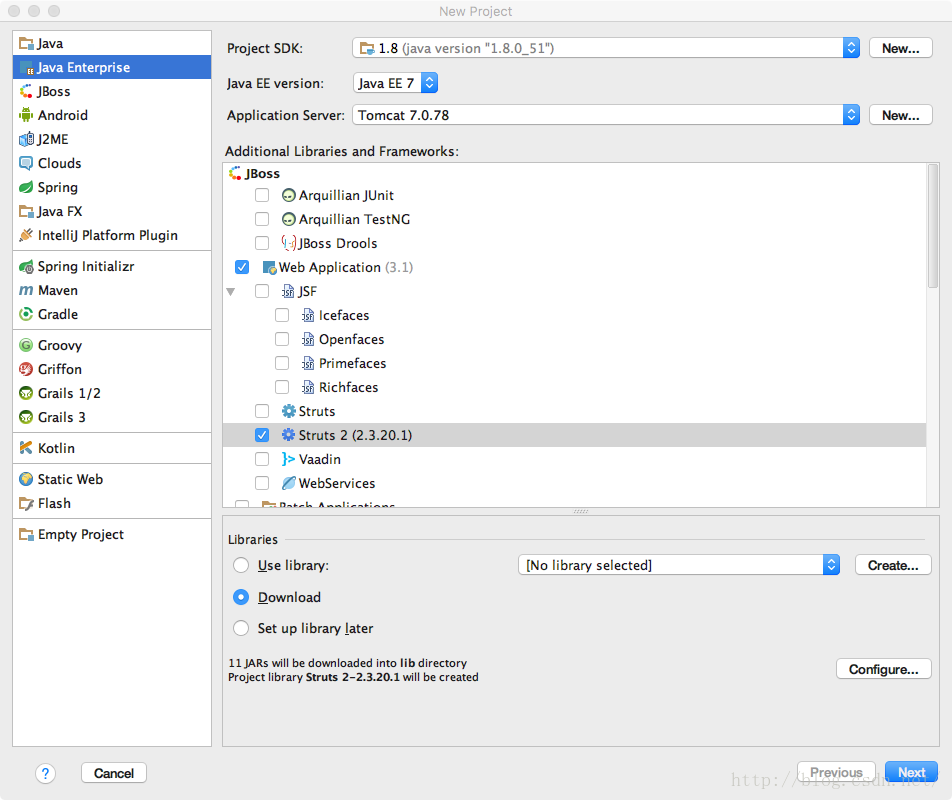Click the Gradle icon
The width and height of the screenshot is (952, 800).
click(26, 314)
